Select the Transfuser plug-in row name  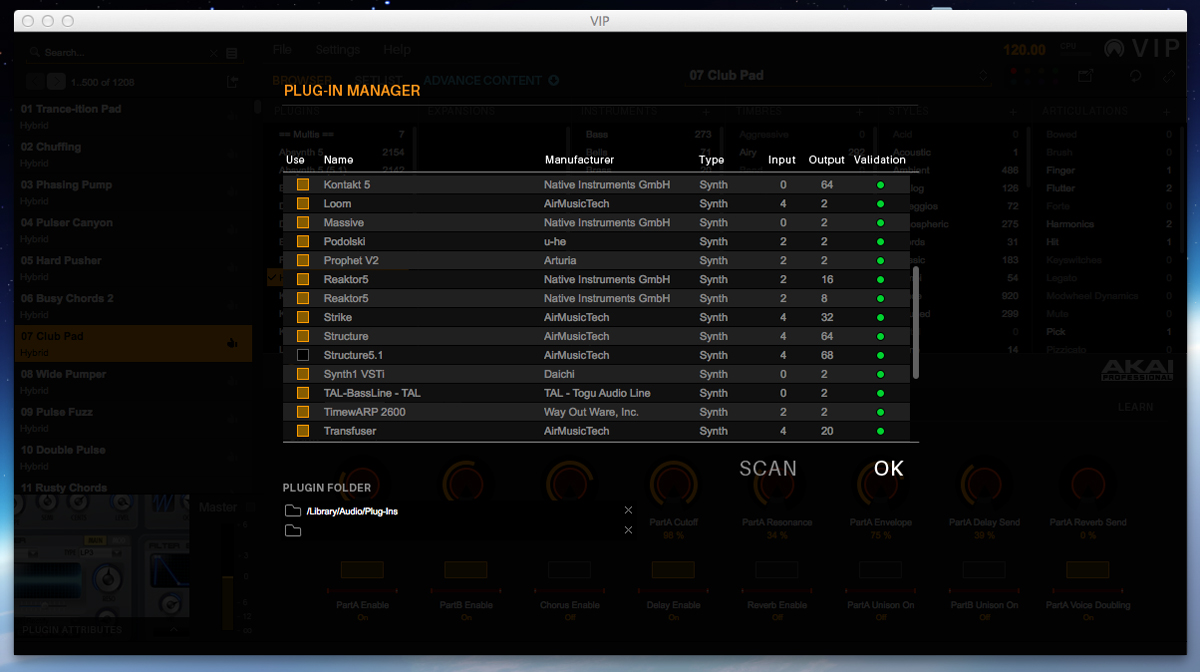(x=349, y=431)
